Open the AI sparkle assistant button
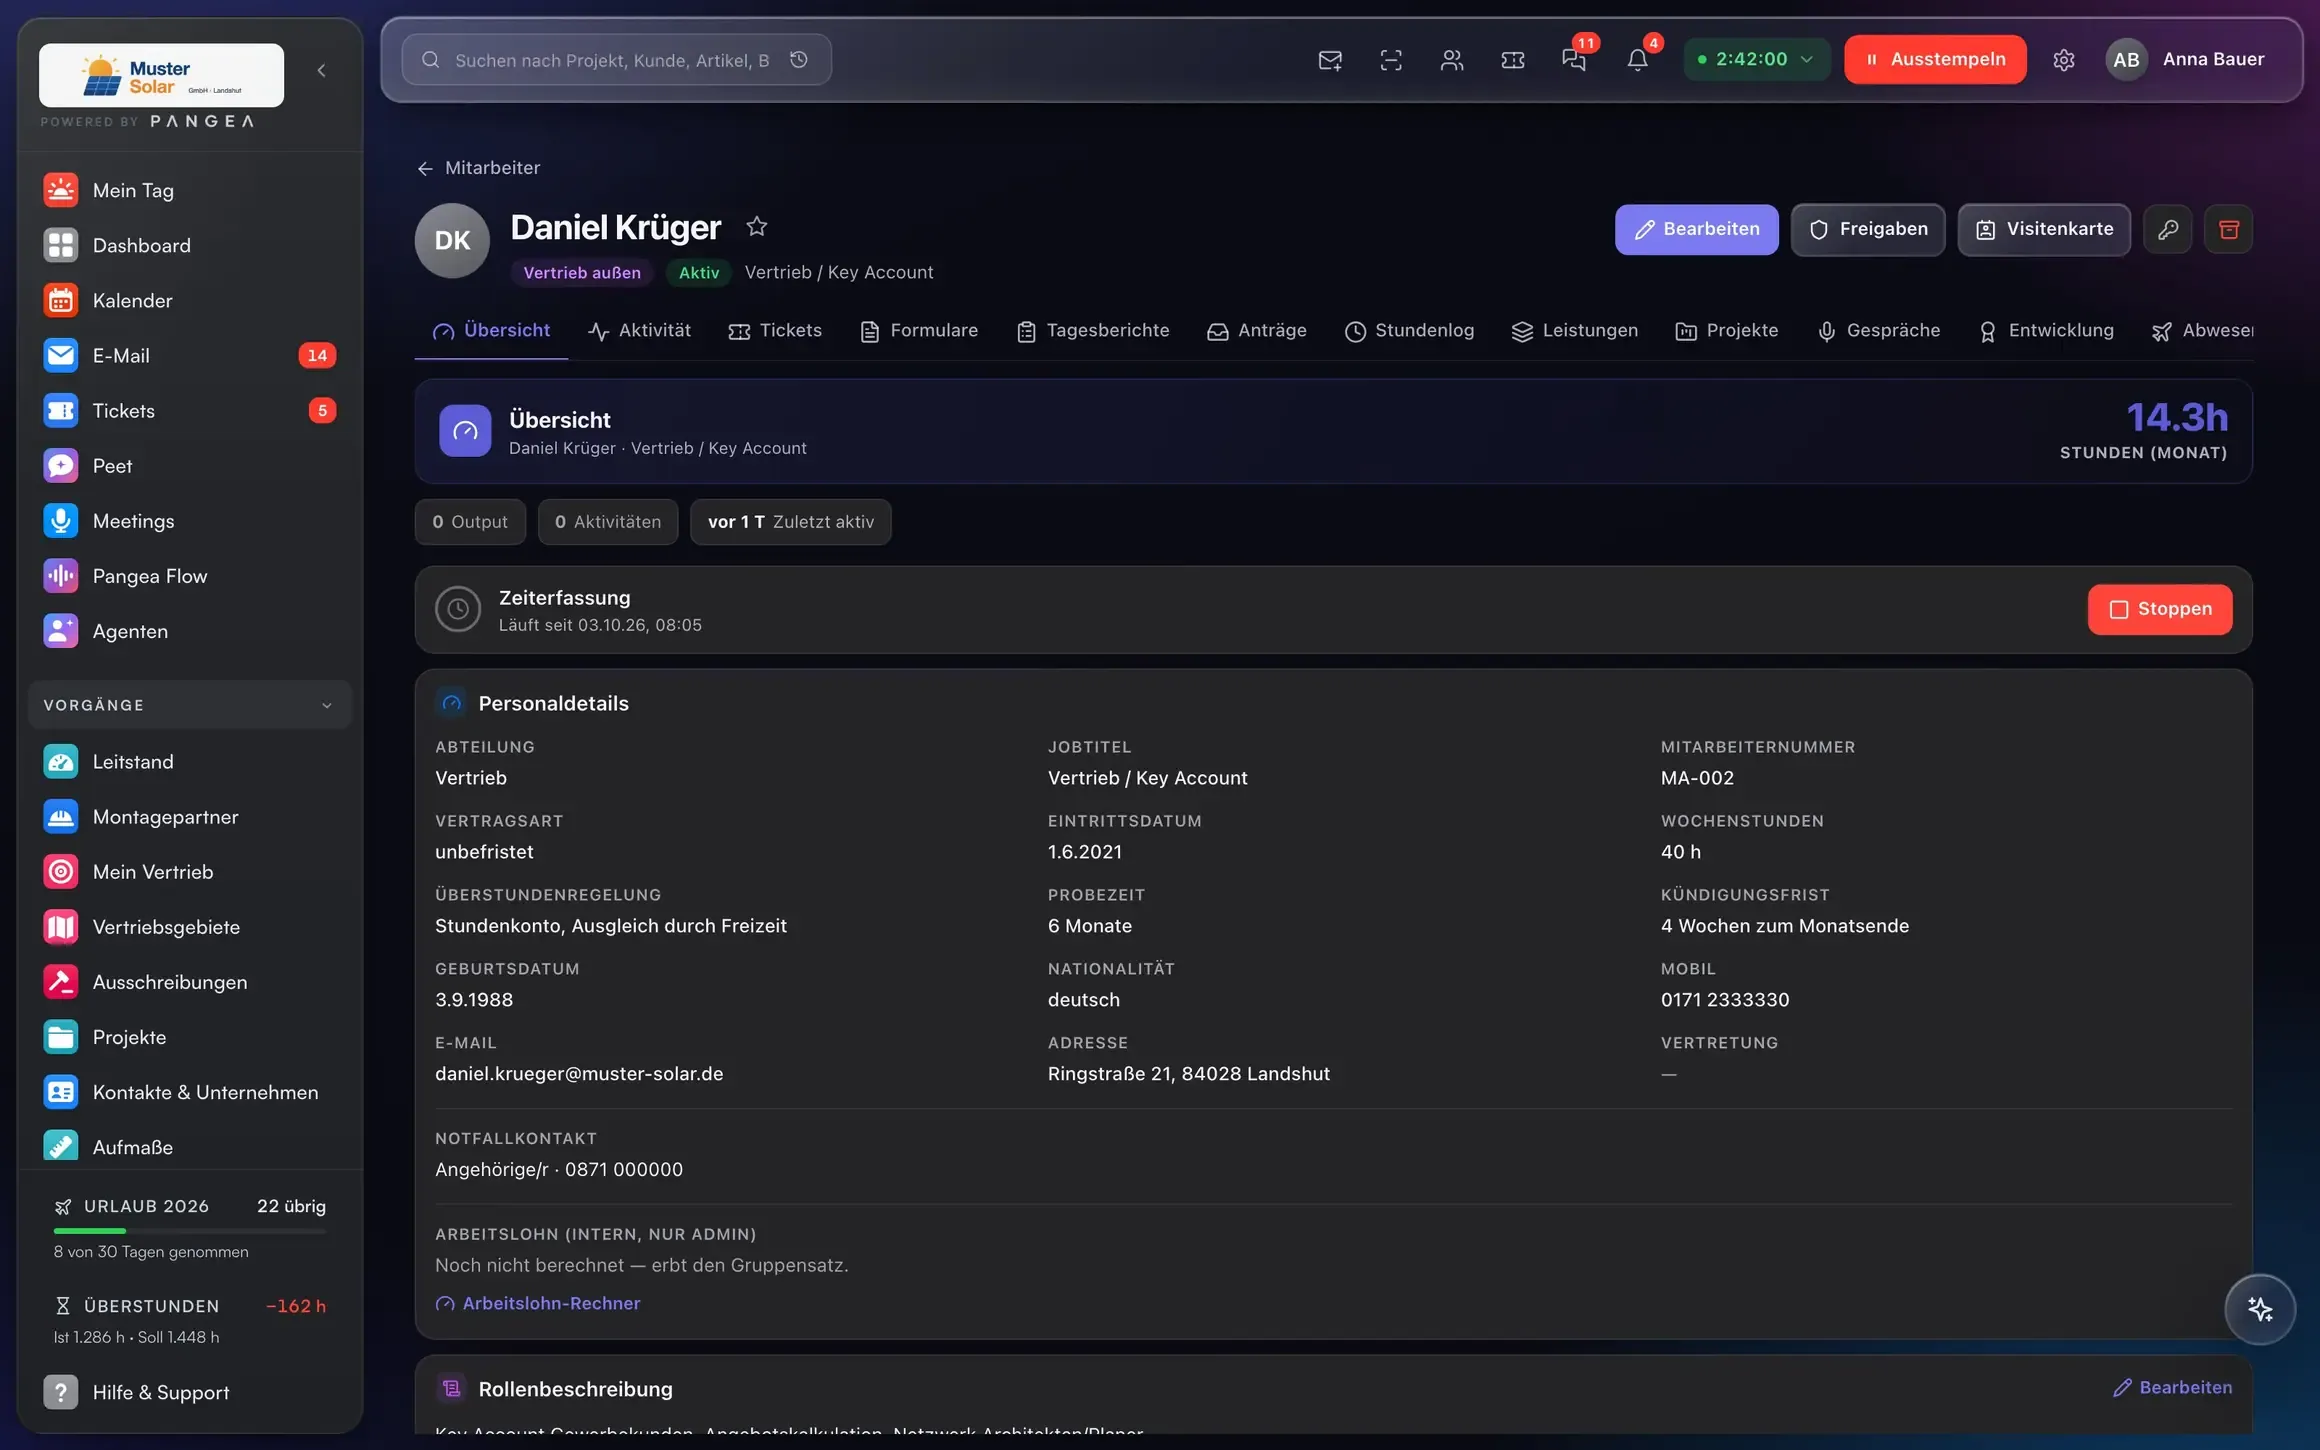Screen dimensions: 2320x1450 click(x=2260, y=1309)
